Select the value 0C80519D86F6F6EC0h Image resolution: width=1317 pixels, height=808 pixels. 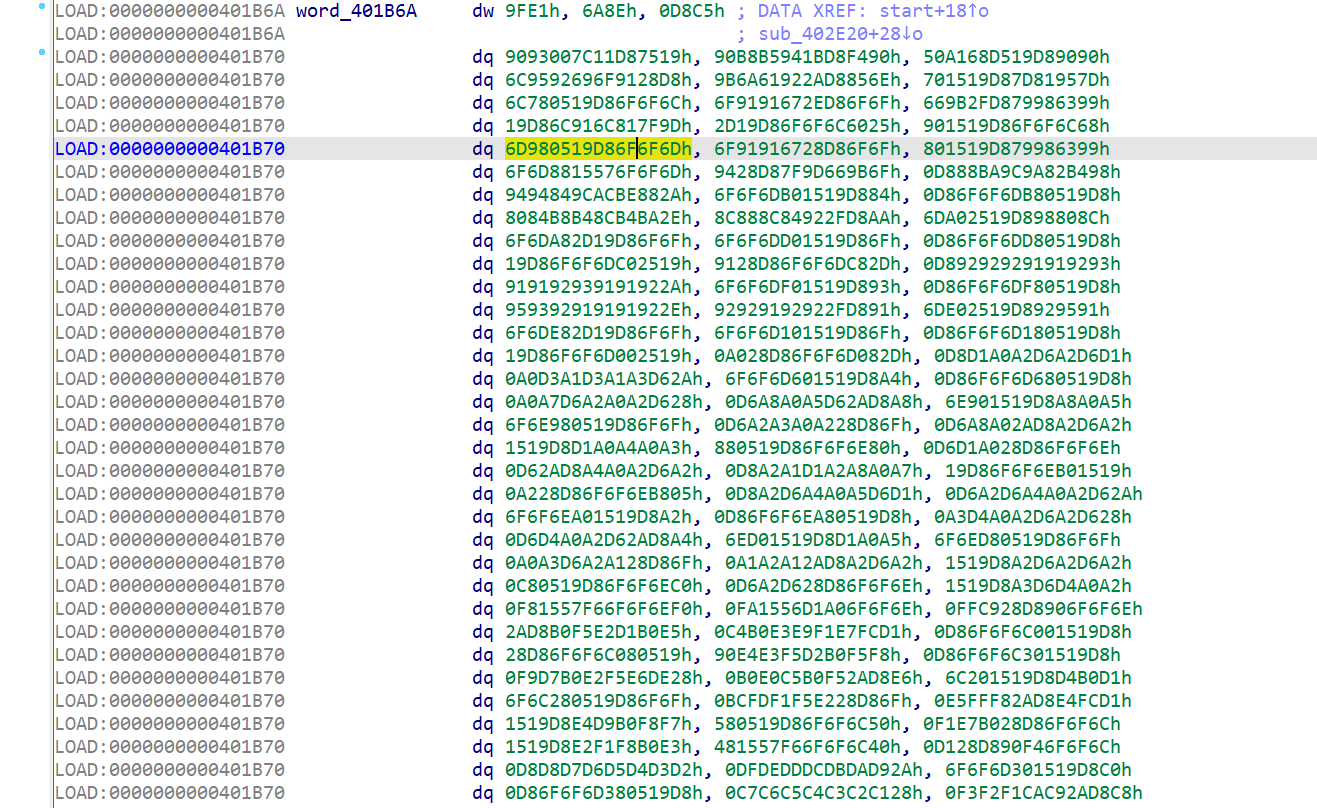604,586
